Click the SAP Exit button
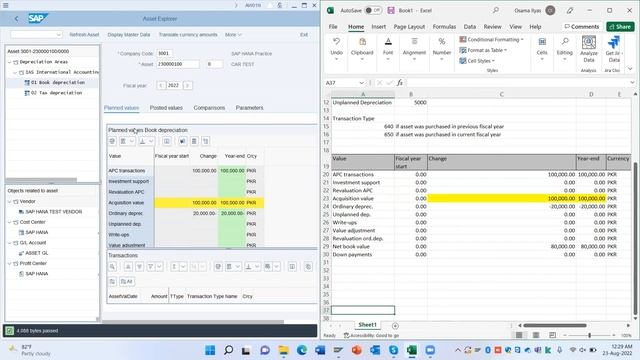Screen dimensions: 640x360 point(304,35)
